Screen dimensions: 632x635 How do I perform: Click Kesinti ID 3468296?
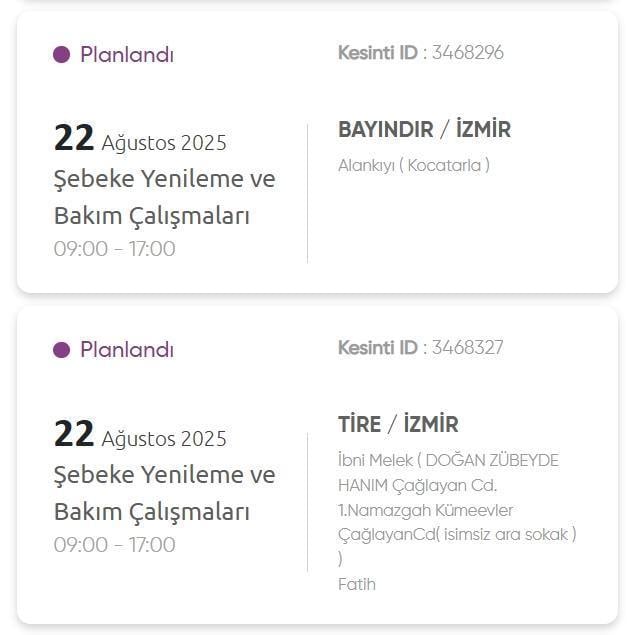point(420,53)
